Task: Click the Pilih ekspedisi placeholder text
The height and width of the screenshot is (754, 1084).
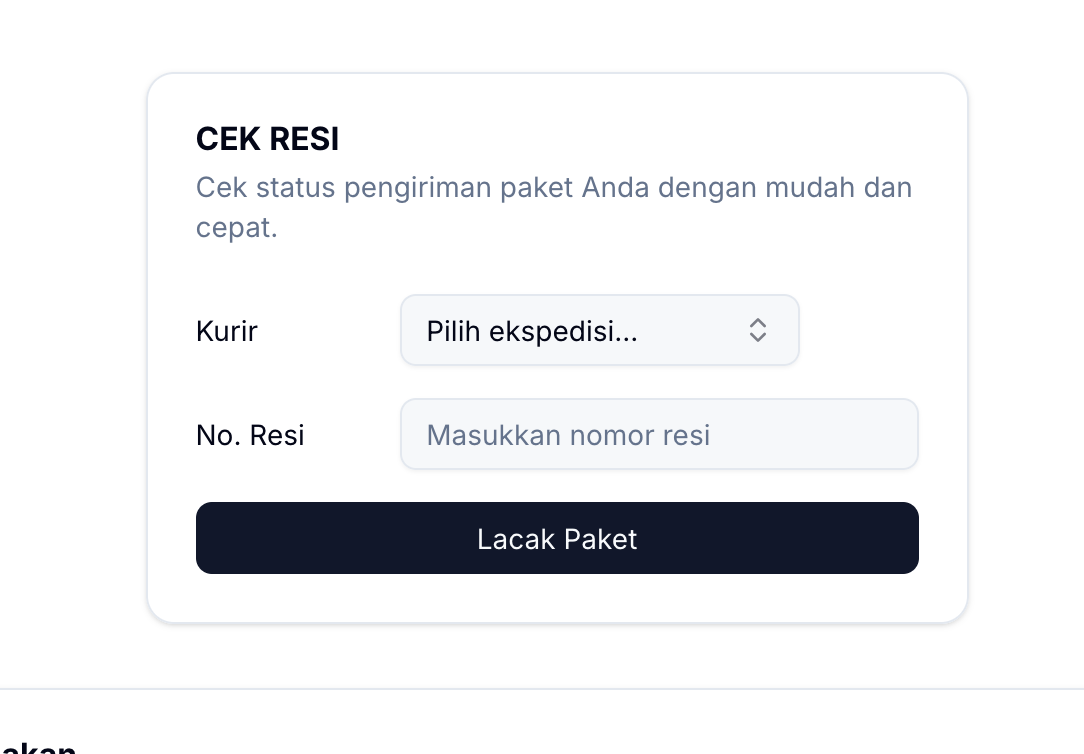Action: pyautogui.click(x=532, y=330)
